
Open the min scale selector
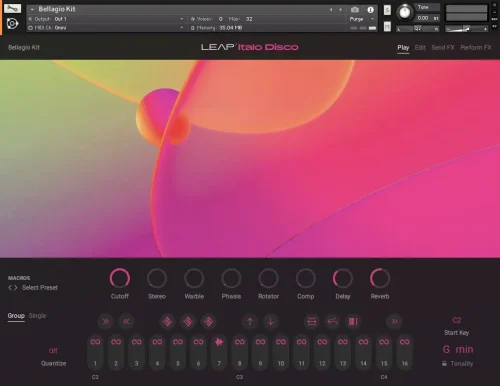(464, 349)
